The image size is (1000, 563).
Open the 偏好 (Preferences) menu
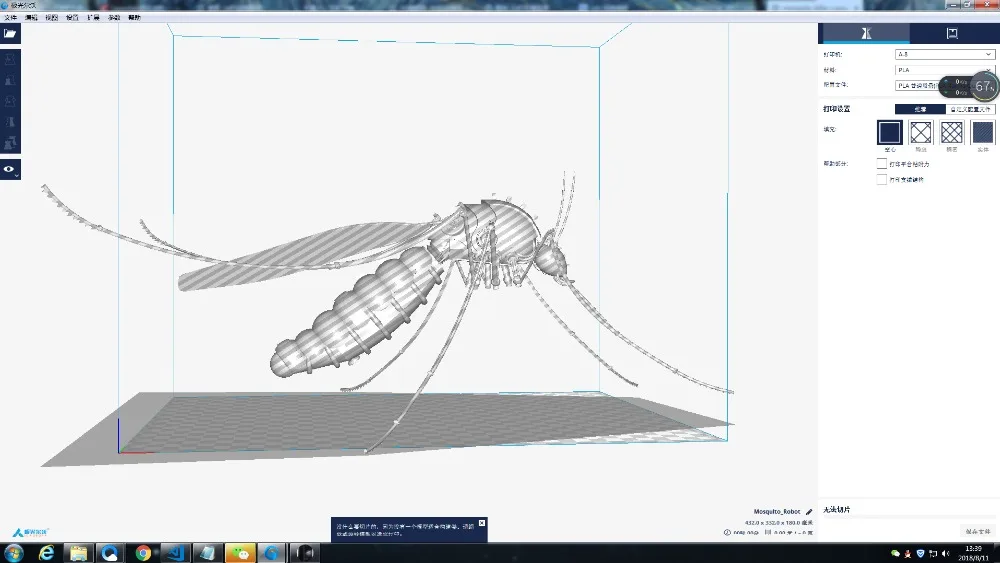click(x=114, y=18)
